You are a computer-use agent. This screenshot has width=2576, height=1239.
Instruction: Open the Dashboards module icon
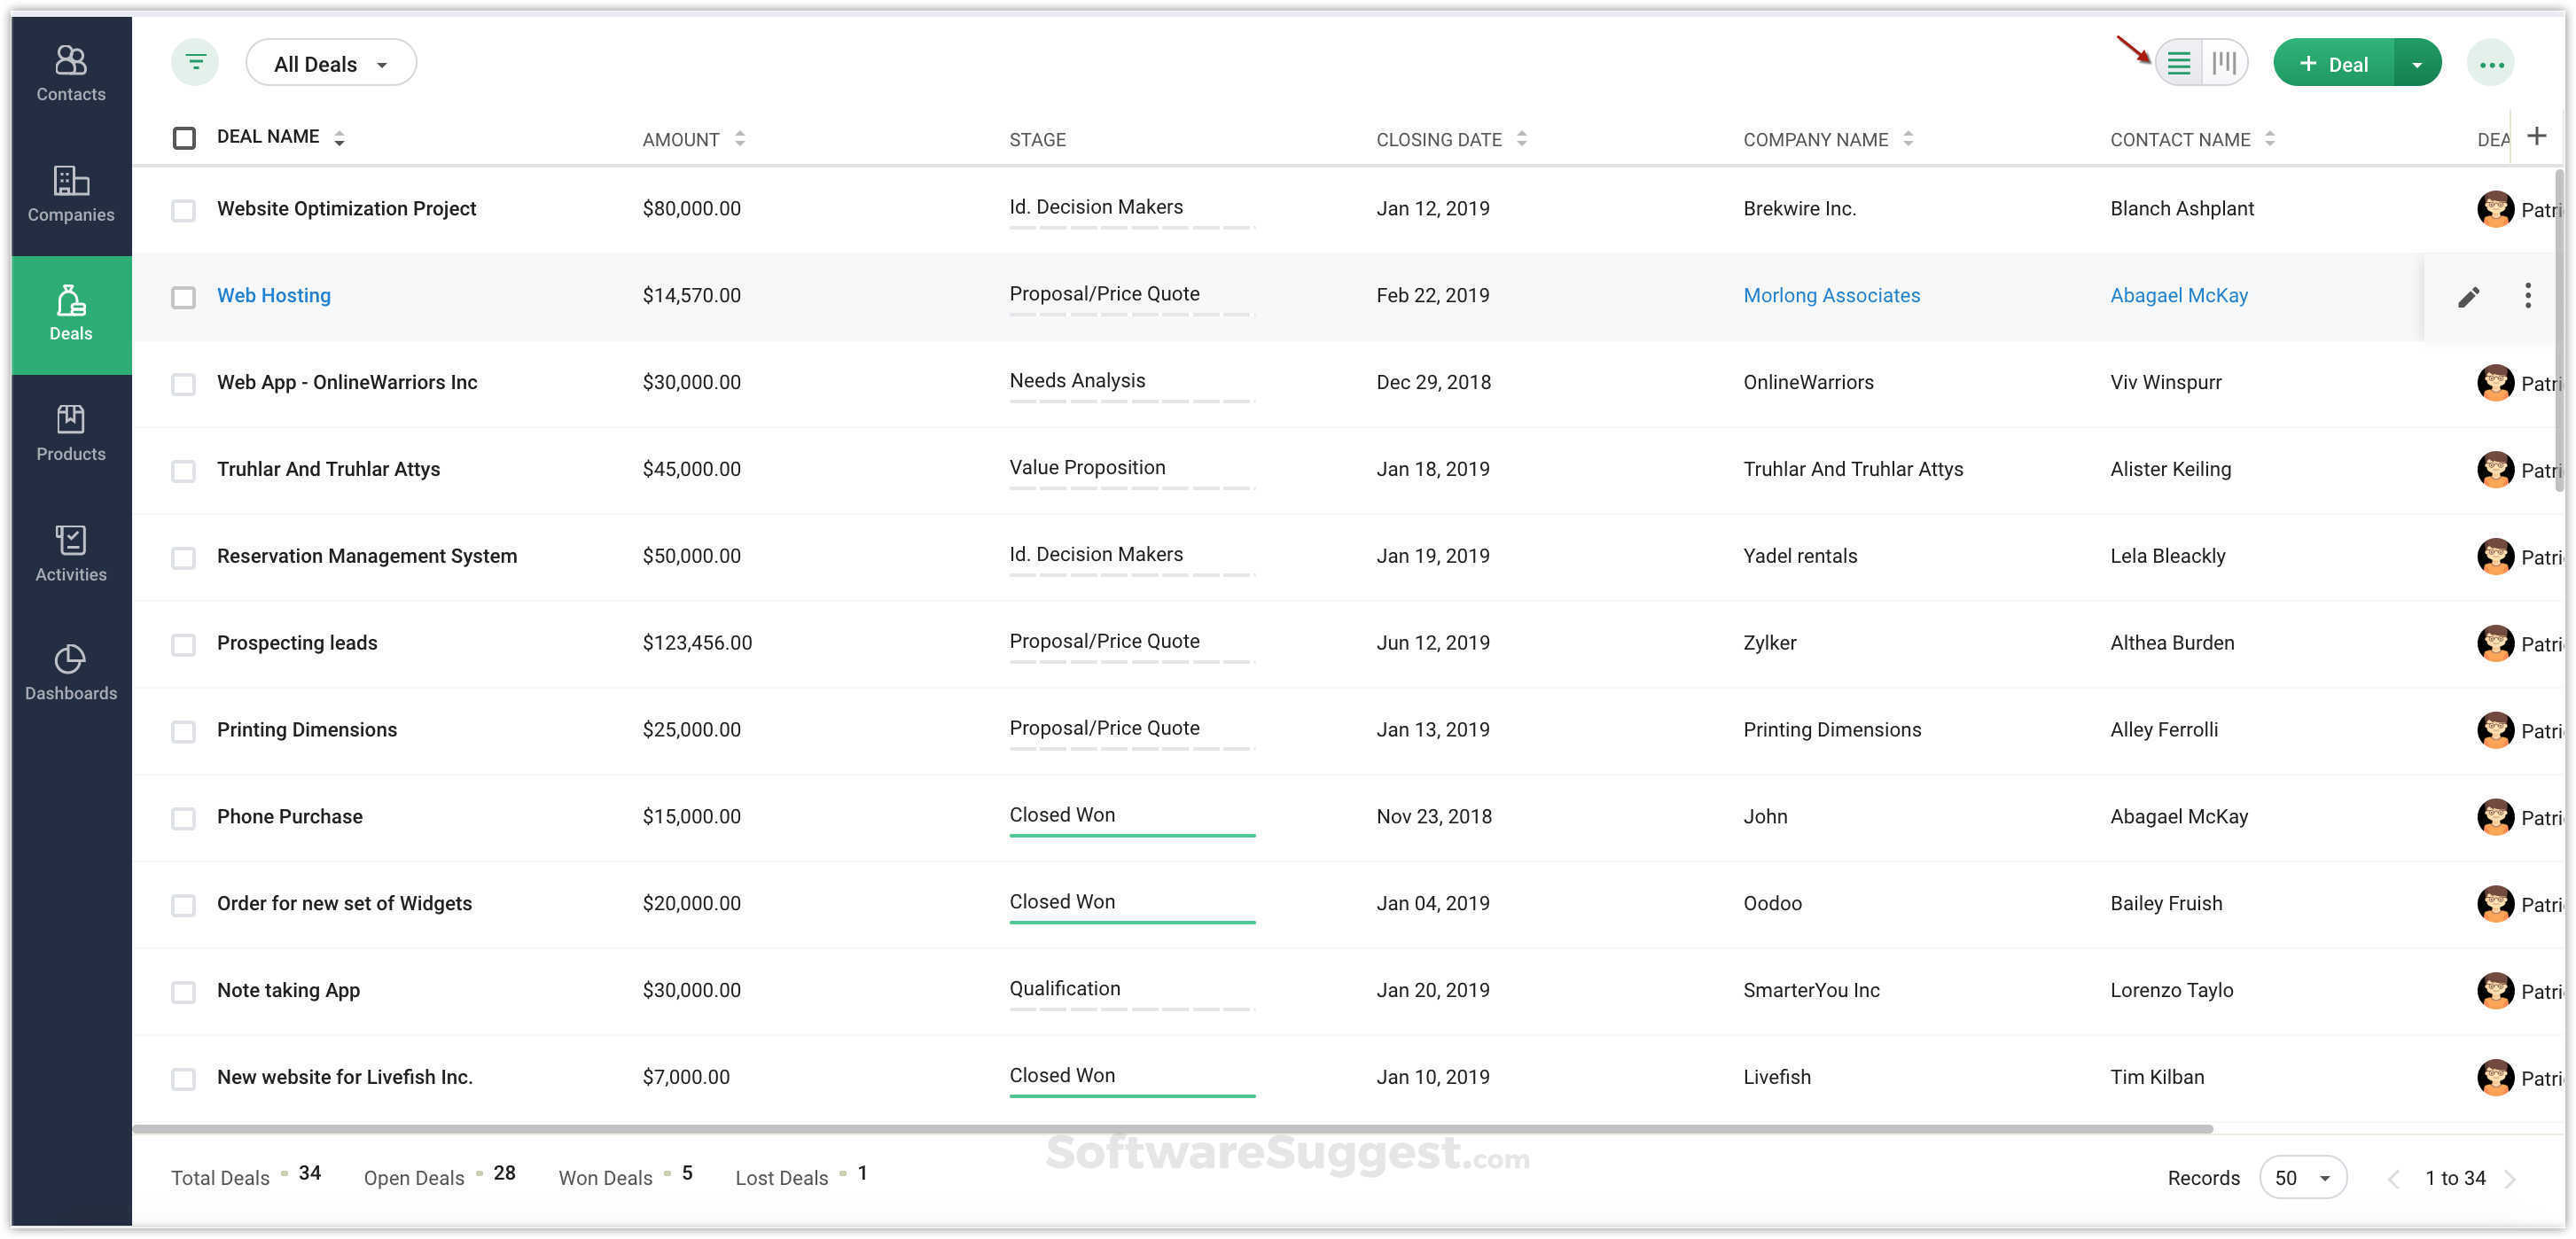point(70,668)
